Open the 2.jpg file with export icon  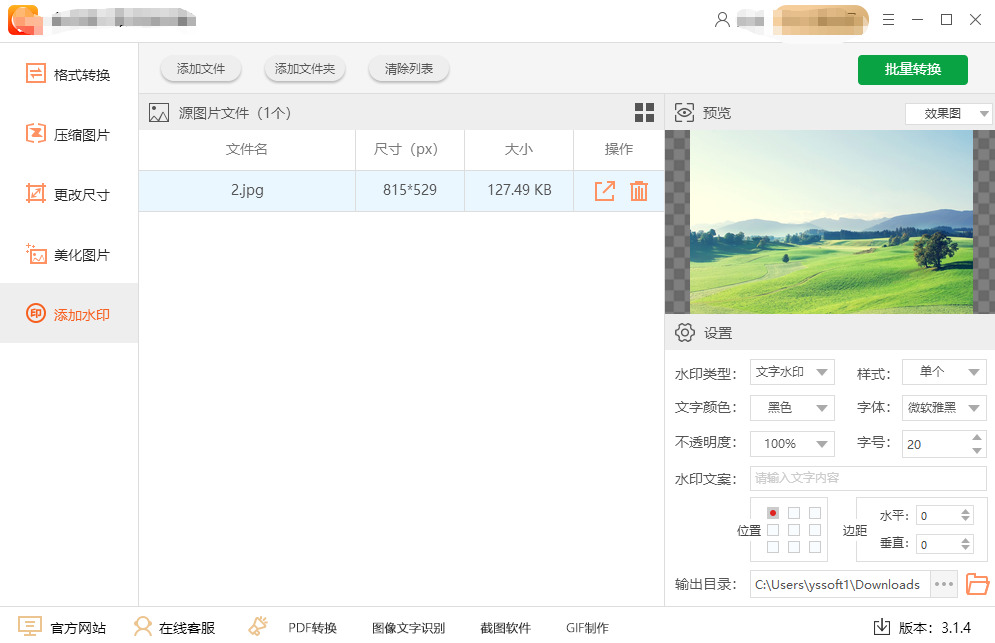[604, 190]
